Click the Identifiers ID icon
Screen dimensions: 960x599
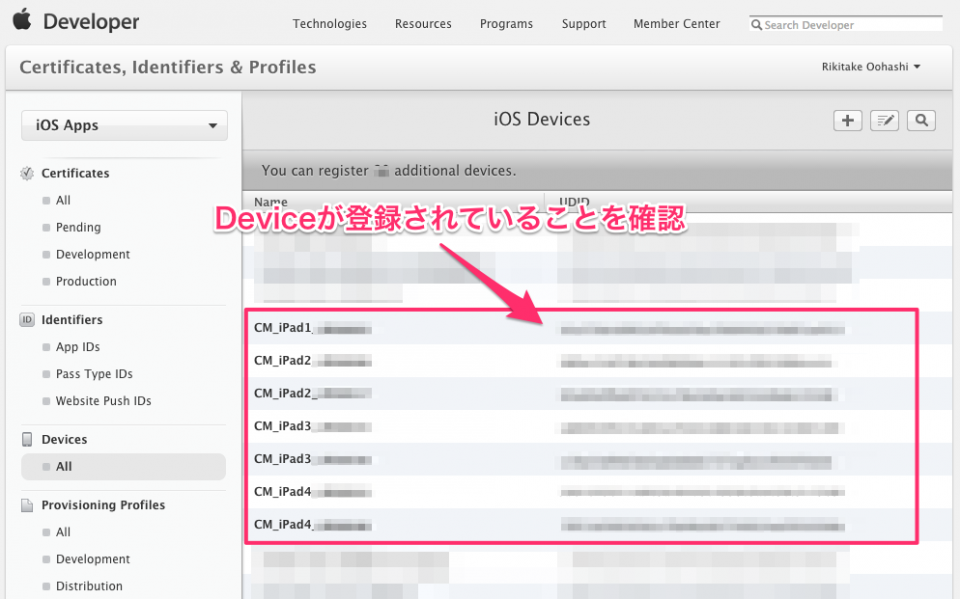[x=27, y=320]
